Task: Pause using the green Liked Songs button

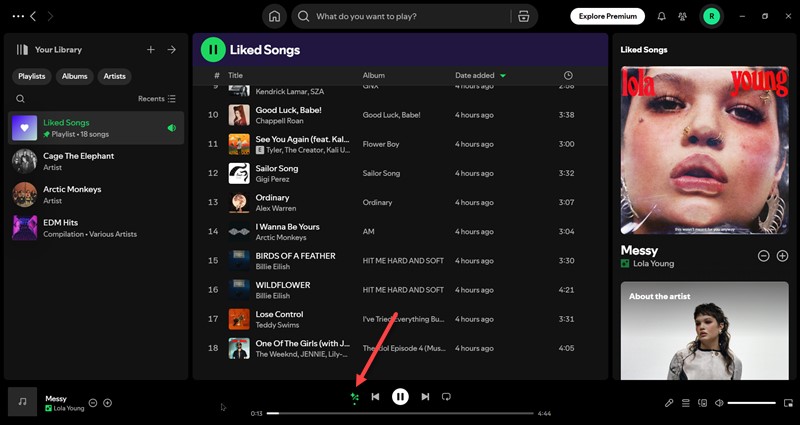Action: tap(213, 49)
